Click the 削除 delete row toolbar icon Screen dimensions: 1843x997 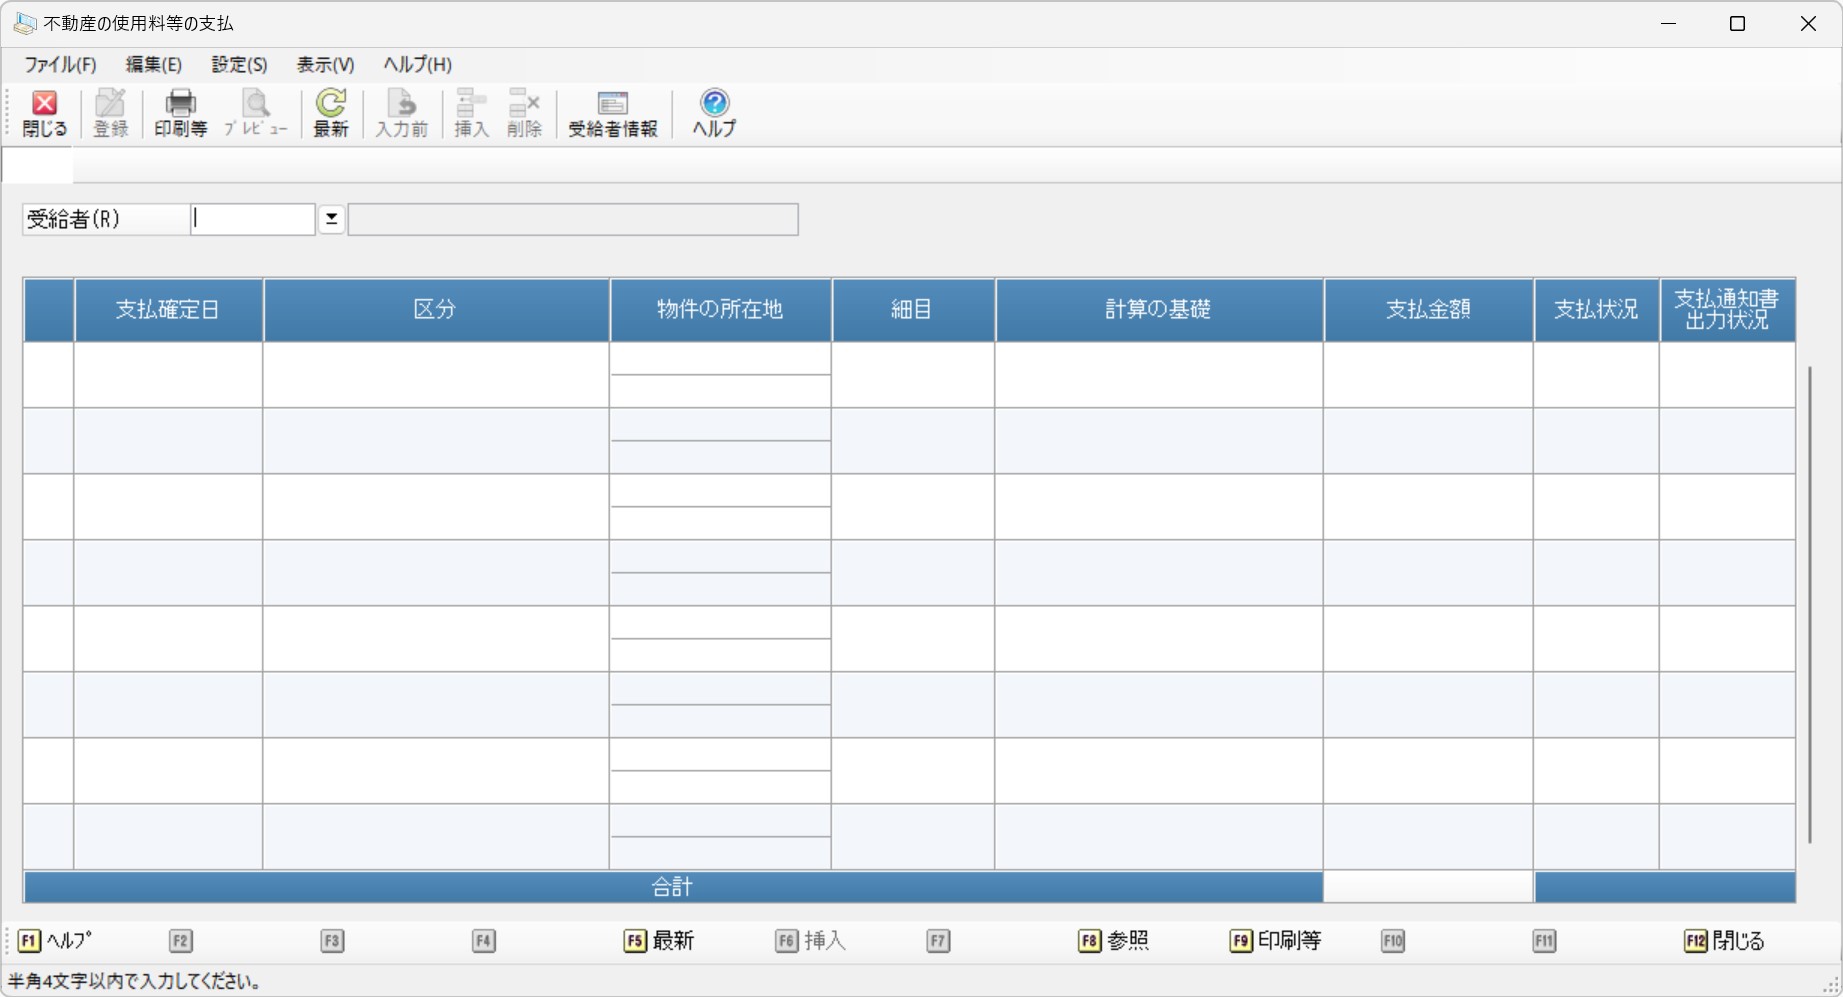pyautogui.click(x=524, y=113)
